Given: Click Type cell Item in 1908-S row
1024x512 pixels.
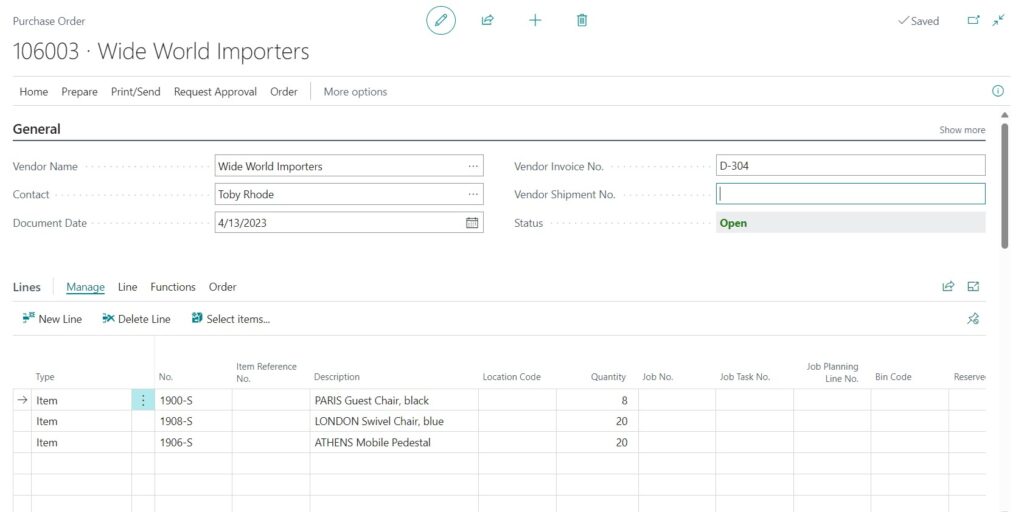Looking at the screenshot, I should [x=82, y=421].
